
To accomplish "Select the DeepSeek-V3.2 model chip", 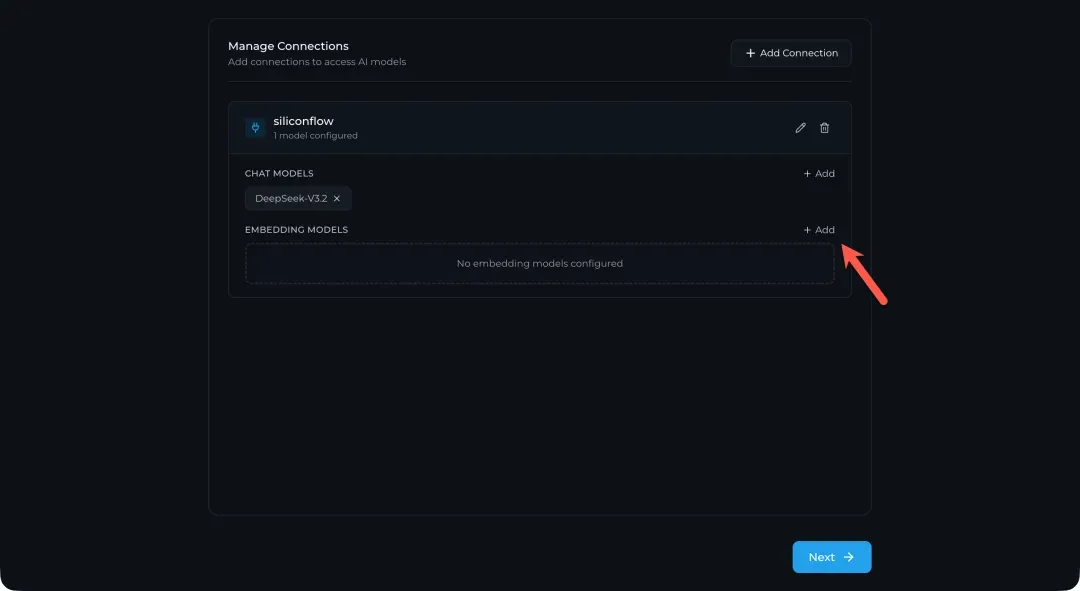I will (290, 199).
